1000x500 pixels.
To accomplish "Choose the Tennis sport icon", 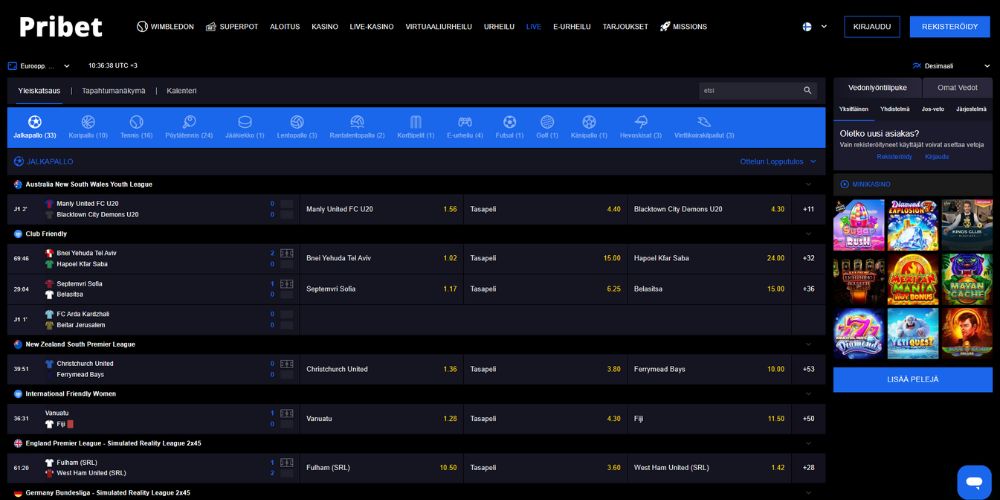I will 136,122.
